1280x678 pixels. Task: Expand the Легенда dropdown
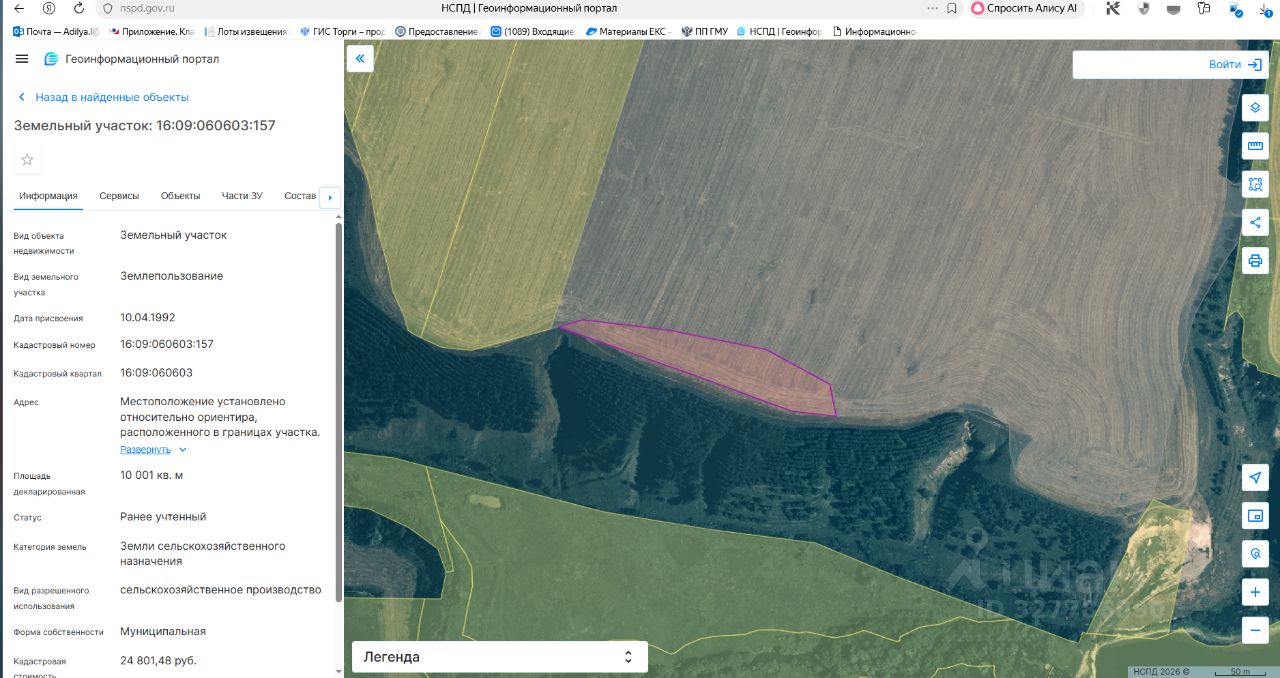click(499, 657)
